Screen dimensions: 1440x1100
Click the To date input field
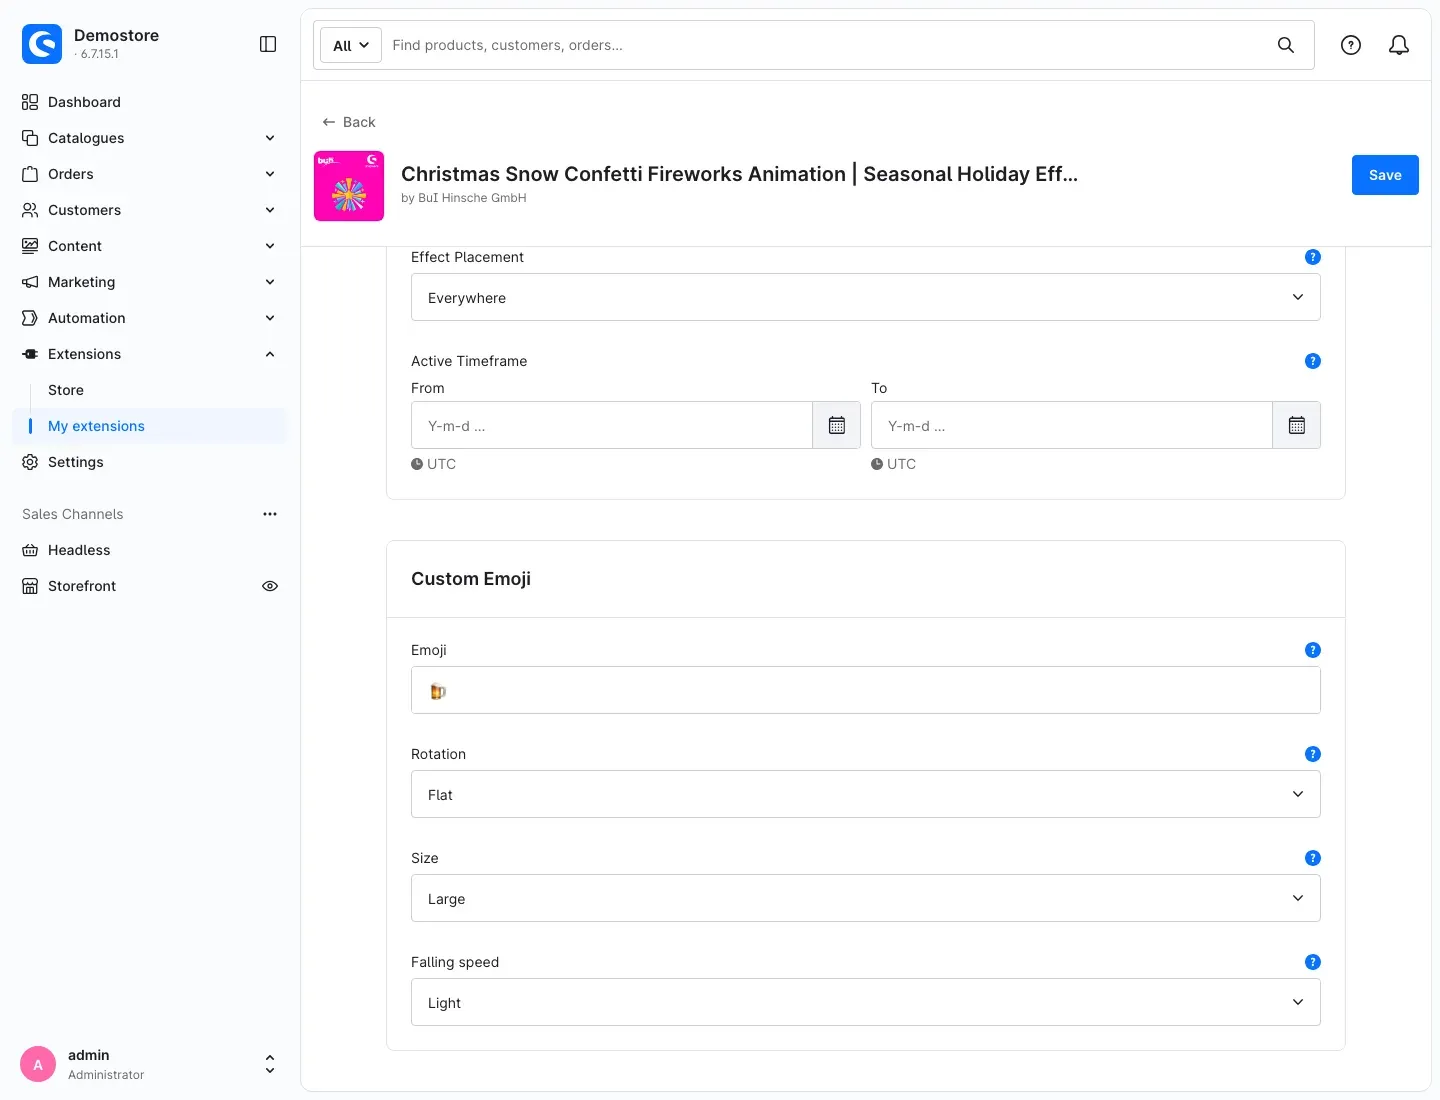(1072, 425)
